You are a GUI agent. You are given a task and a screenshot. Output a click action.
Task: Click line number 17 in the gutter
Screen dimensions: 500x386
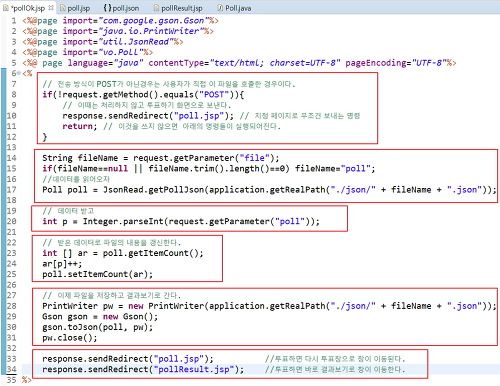[x=11, y=190]
